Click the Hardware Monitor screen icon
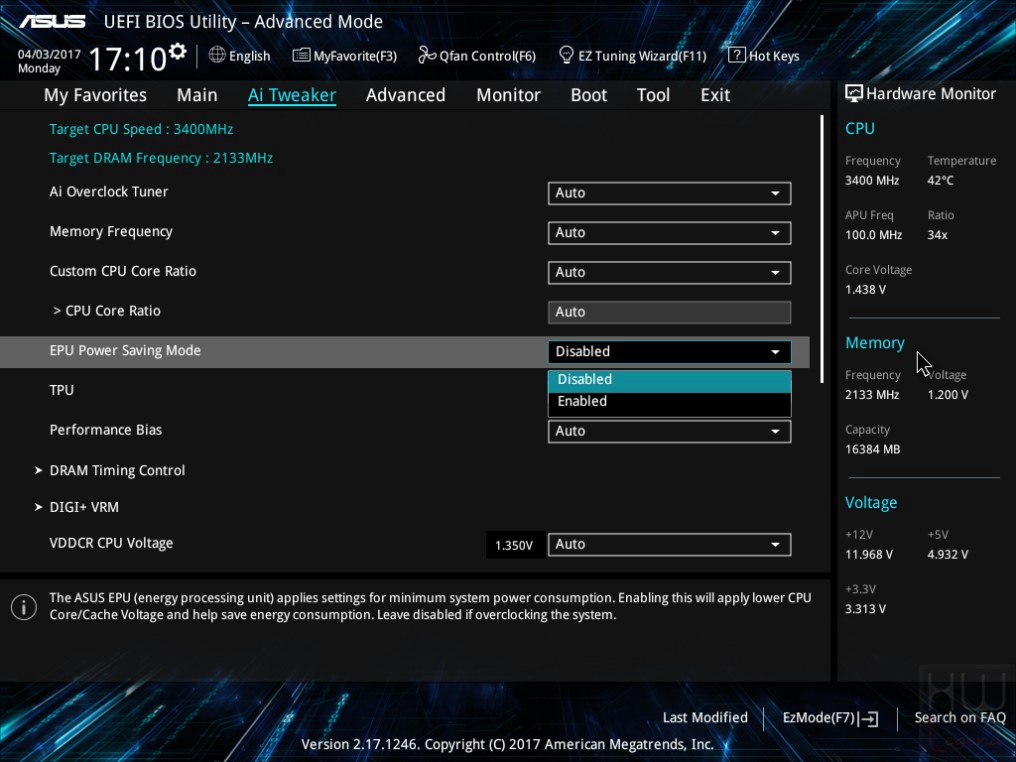1016x762 pixels. (x=854, y=93)
